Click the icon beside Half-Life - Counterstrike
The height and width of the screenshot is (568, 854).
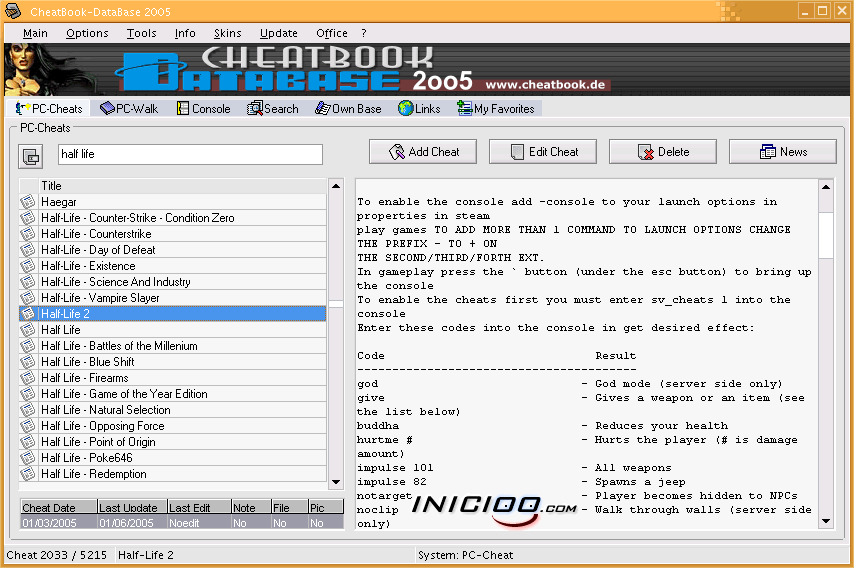click(x=28, y=234)
